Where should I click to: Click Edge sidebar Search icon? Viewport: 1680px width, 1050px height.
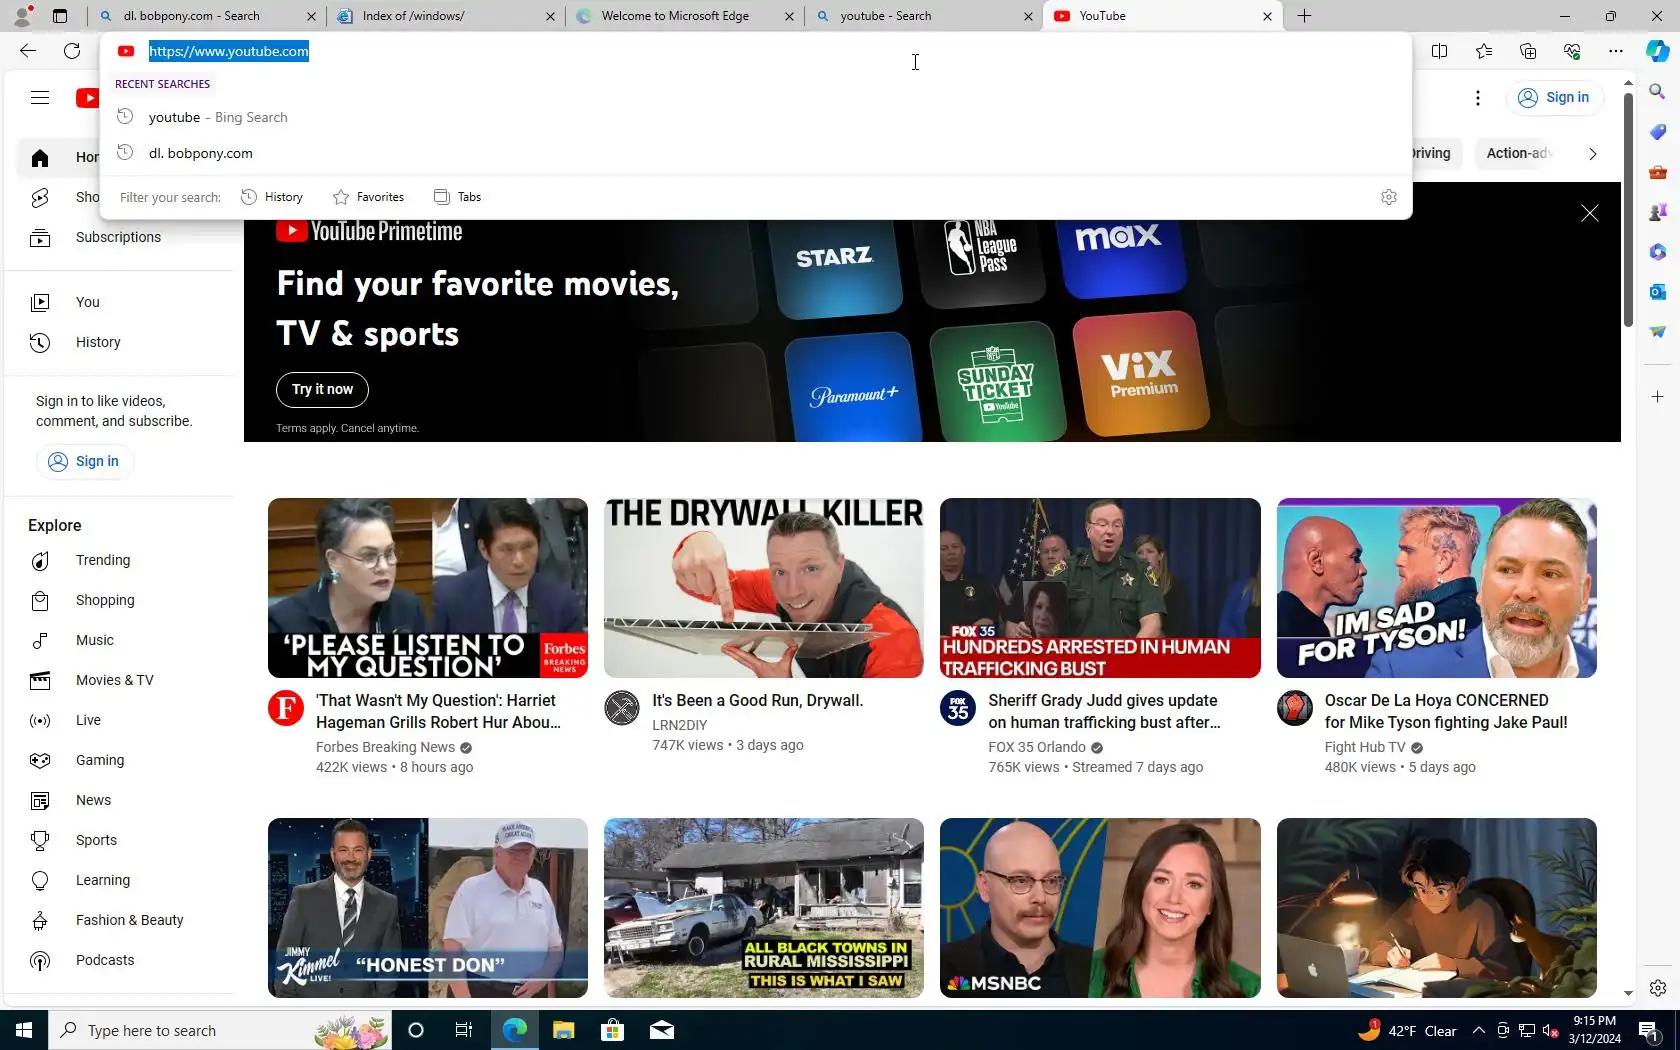[x=1657, y=92]
